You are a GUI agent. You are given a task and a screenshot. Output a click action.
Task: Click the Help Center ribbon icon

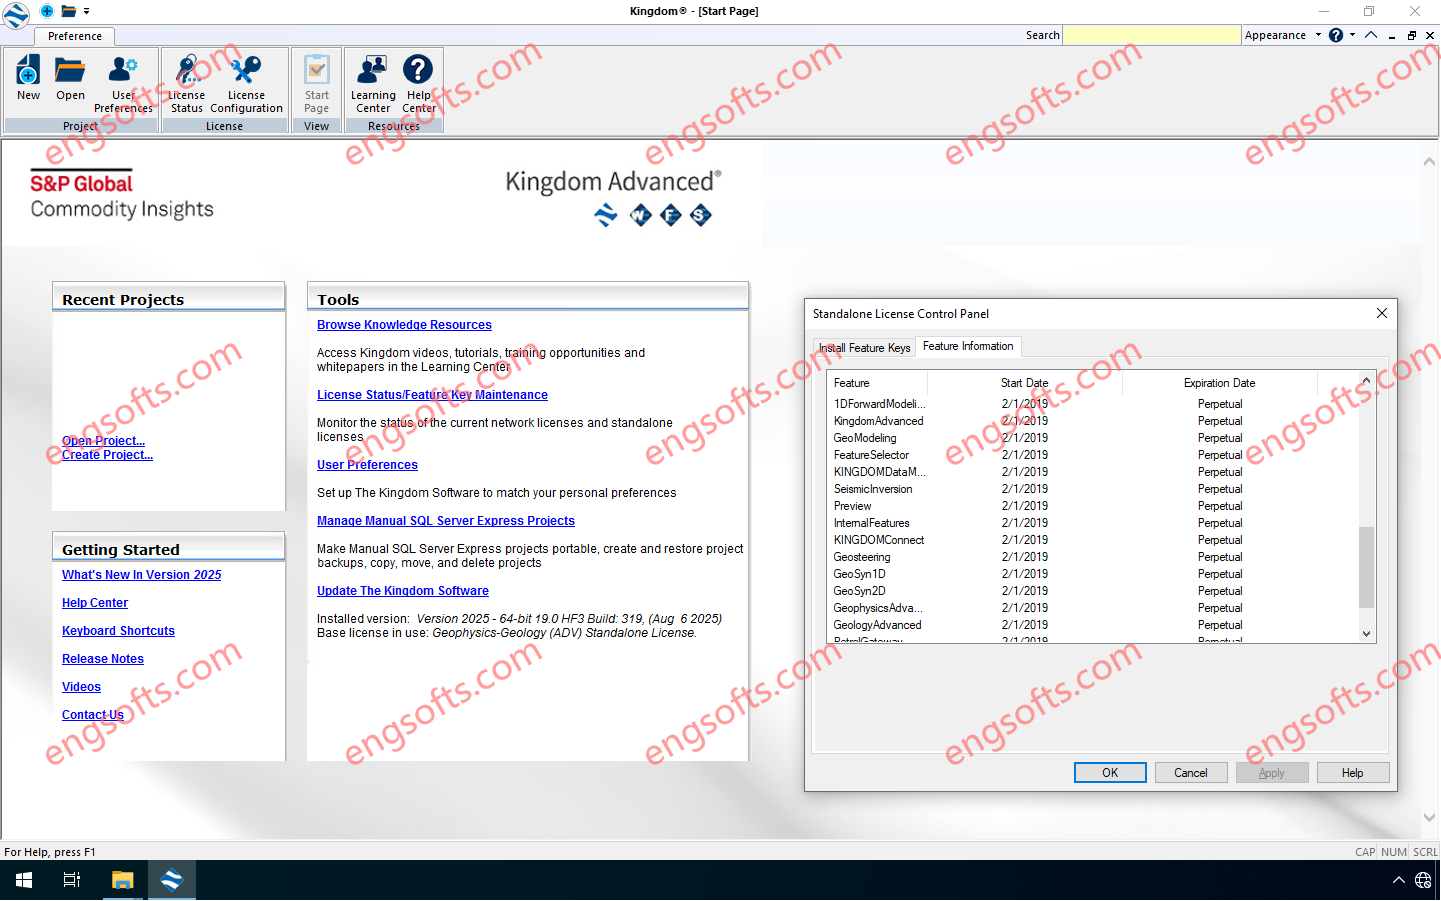coord(419,84)
